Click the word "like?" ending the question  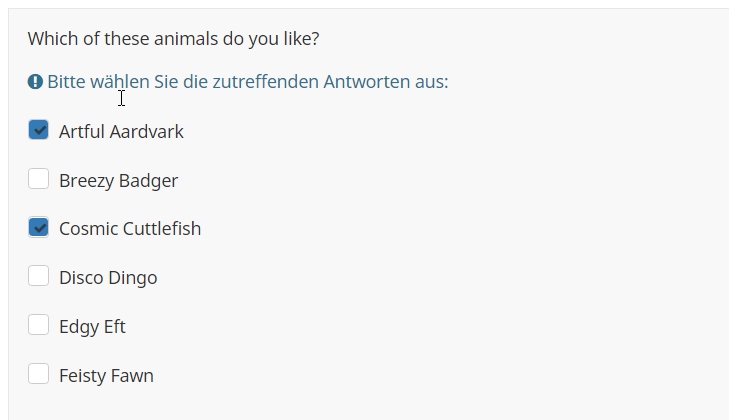click(x=300, y=39)
